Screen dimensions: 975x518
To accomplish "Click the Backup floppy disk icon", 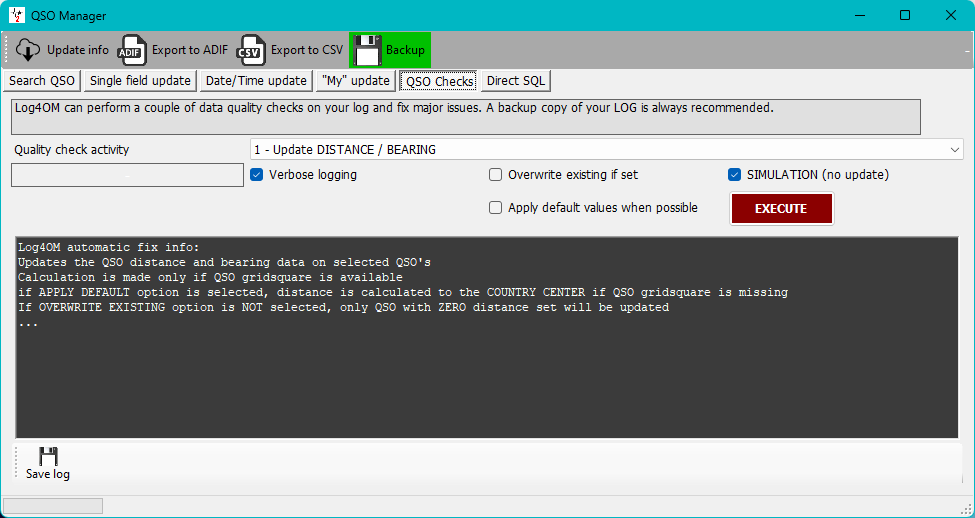I will pos(367,50).
